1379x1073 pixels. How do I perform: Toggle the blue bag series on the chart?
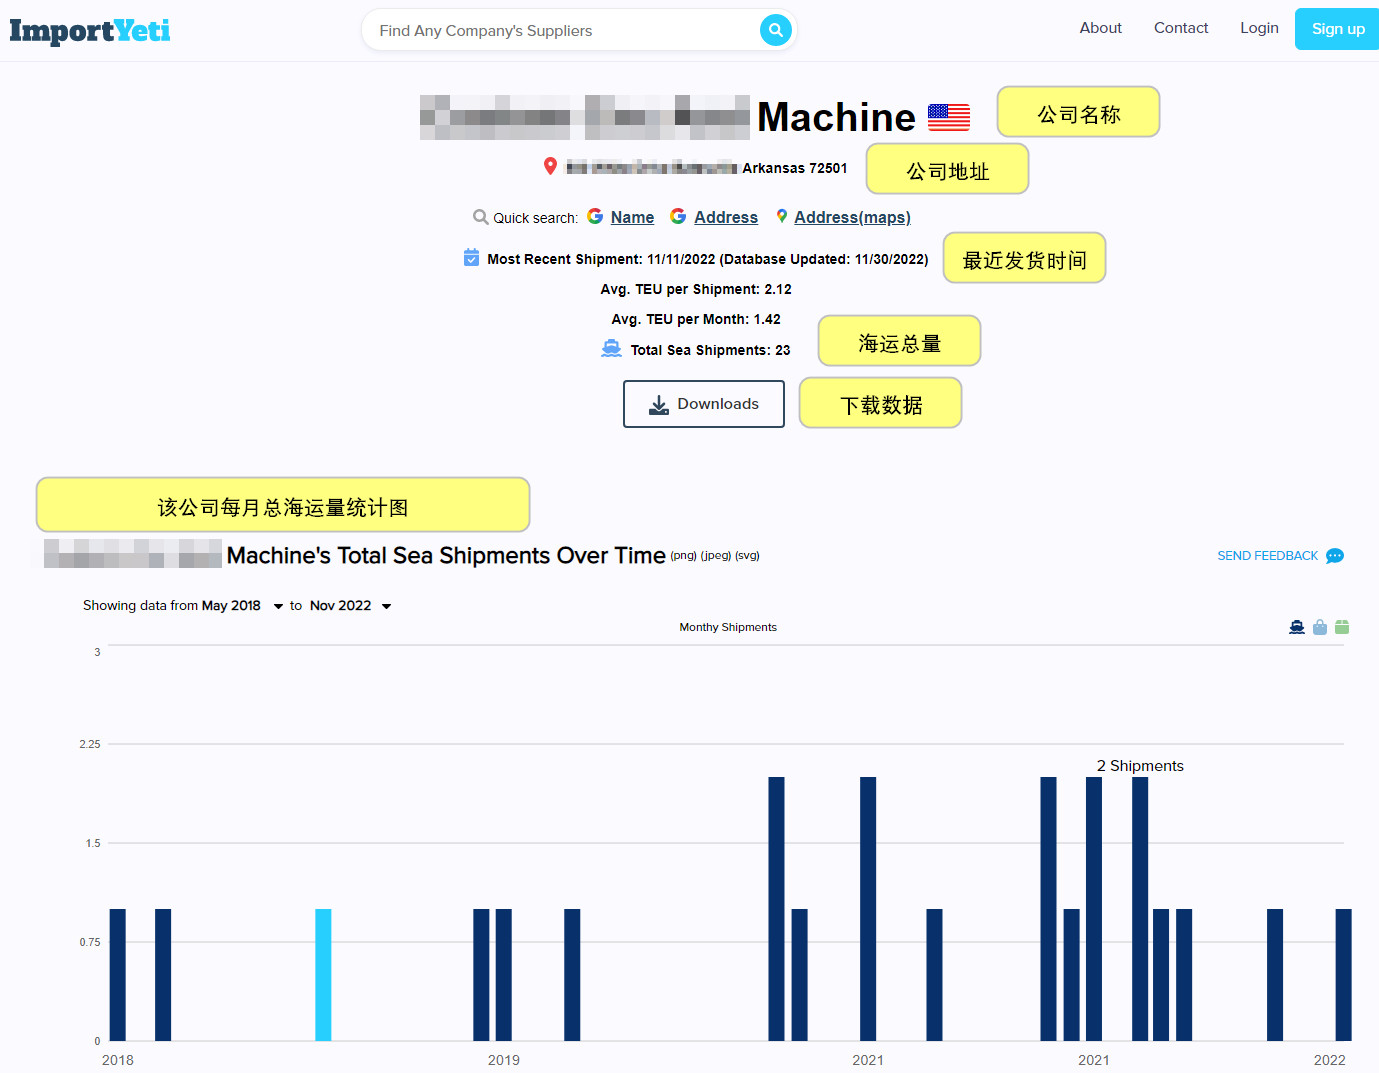1320,626
